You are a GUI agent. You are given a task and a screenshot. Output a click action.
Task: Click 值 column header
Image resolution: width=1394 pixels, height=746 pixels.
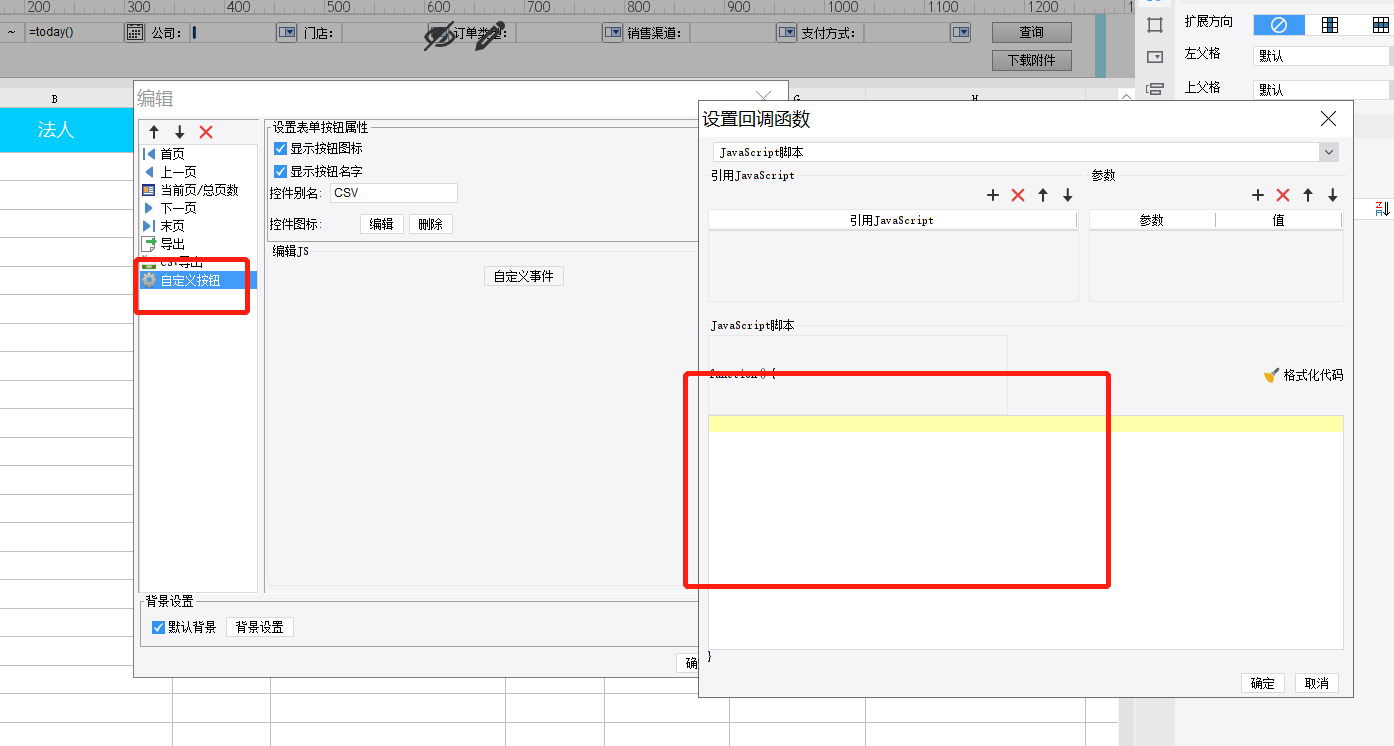point(1279,220)
